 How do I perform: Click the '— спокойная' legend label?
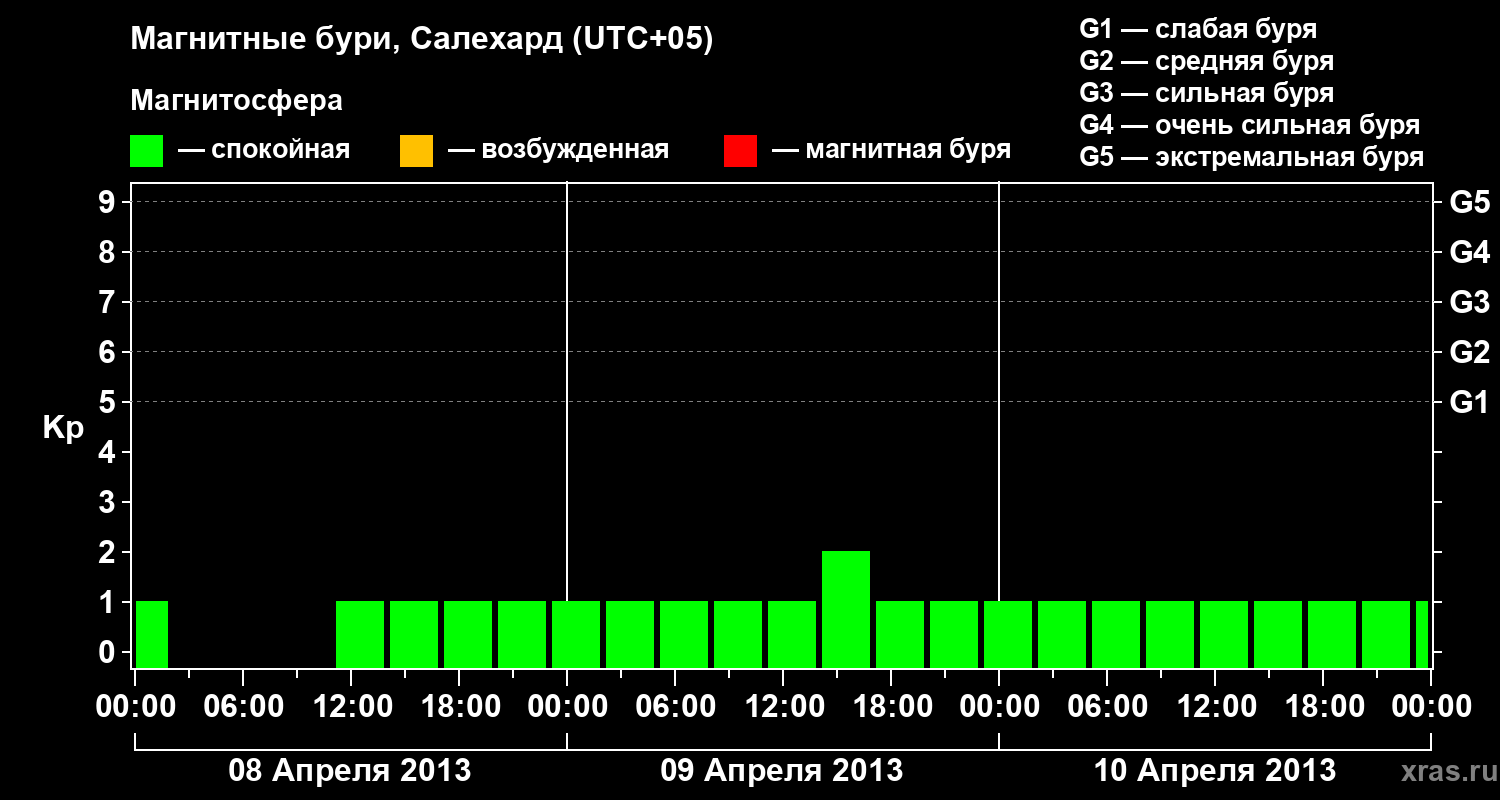point(264,150)
